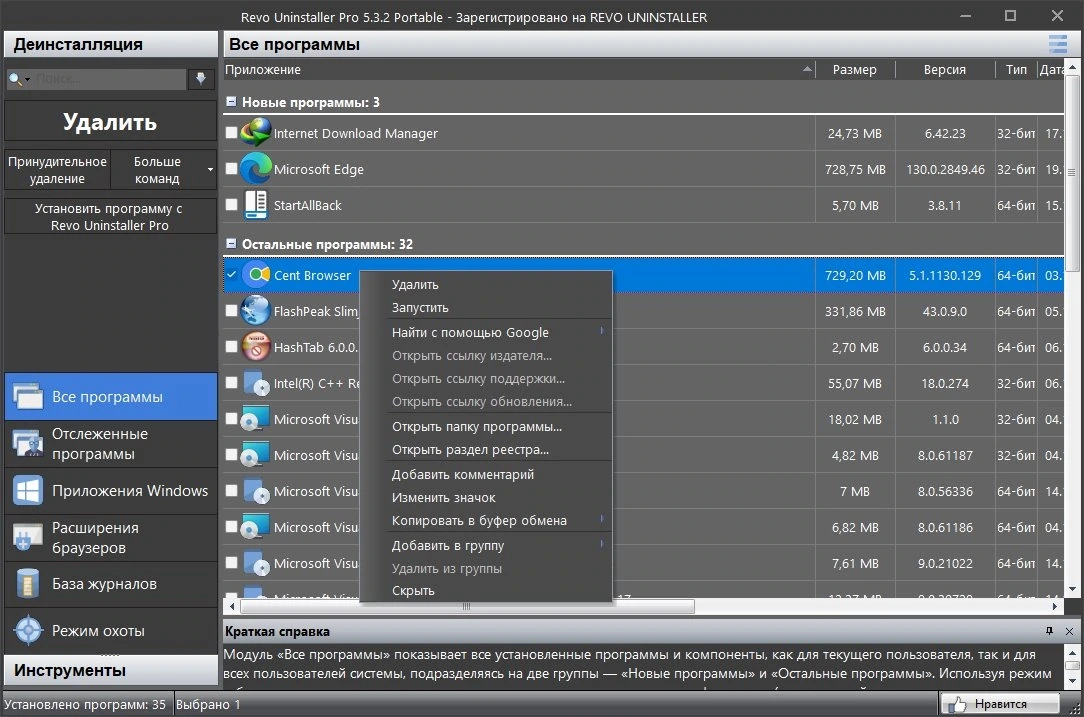
Task: Sort by 'Приложение' column header
Action: [519, 69]
